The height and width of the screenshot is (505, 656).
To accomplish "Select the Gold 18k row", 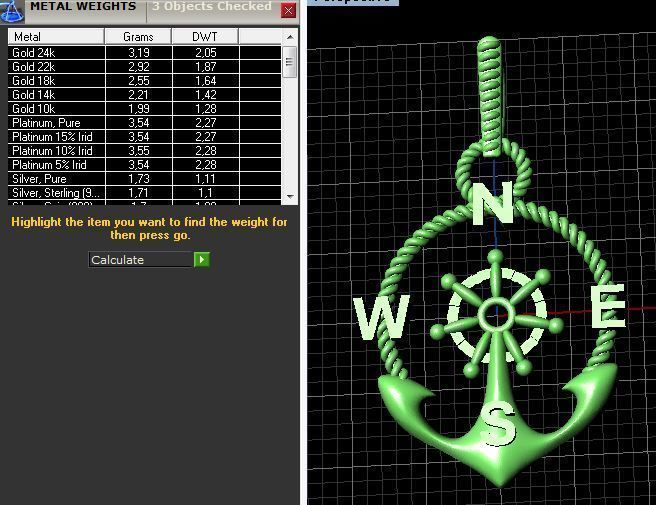I will point(144,81).
